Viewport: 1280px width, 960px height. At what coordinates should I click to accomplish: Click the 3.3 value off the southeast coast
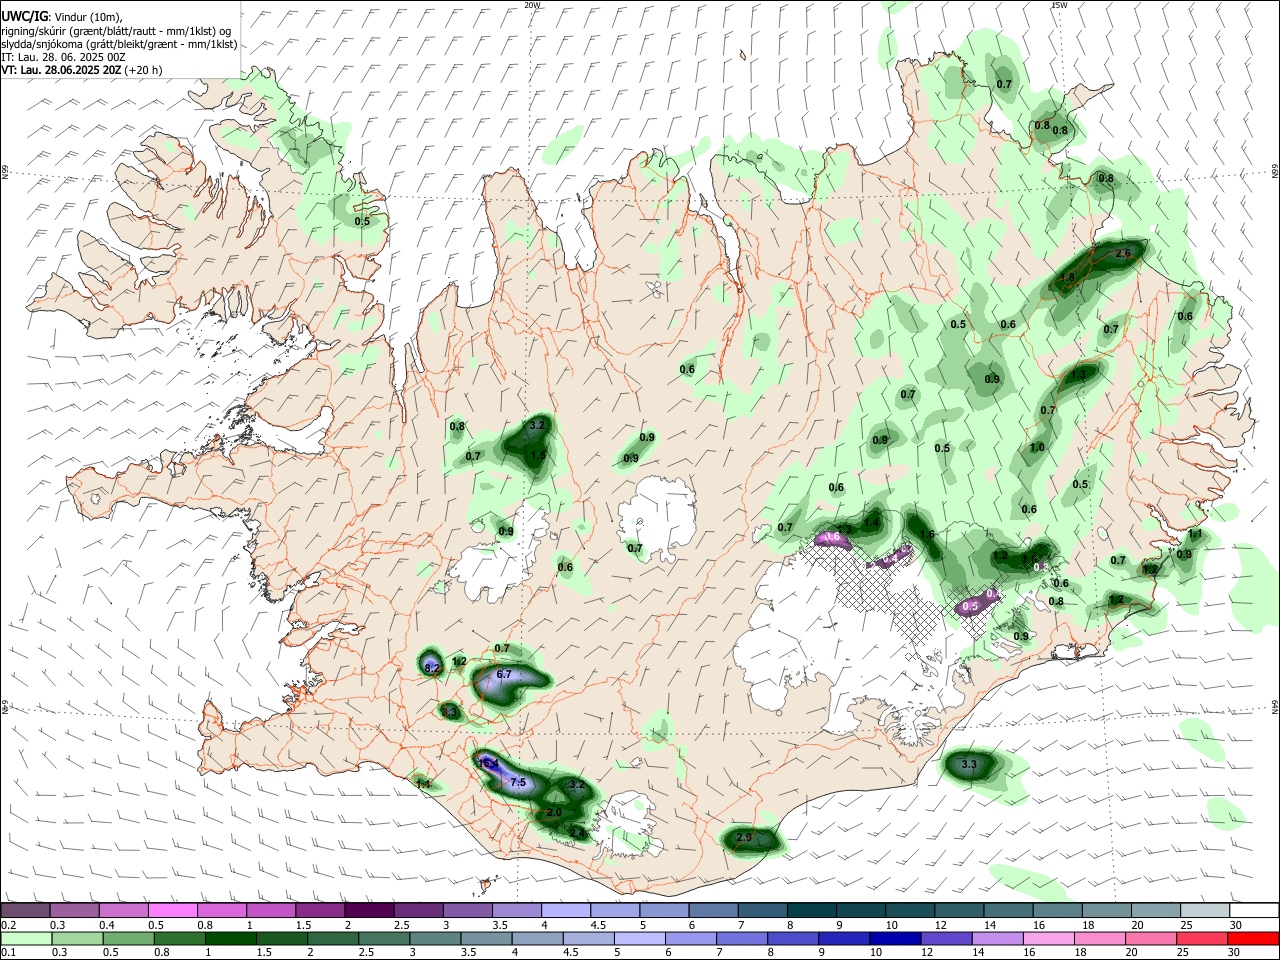click(x=968, y=765)
